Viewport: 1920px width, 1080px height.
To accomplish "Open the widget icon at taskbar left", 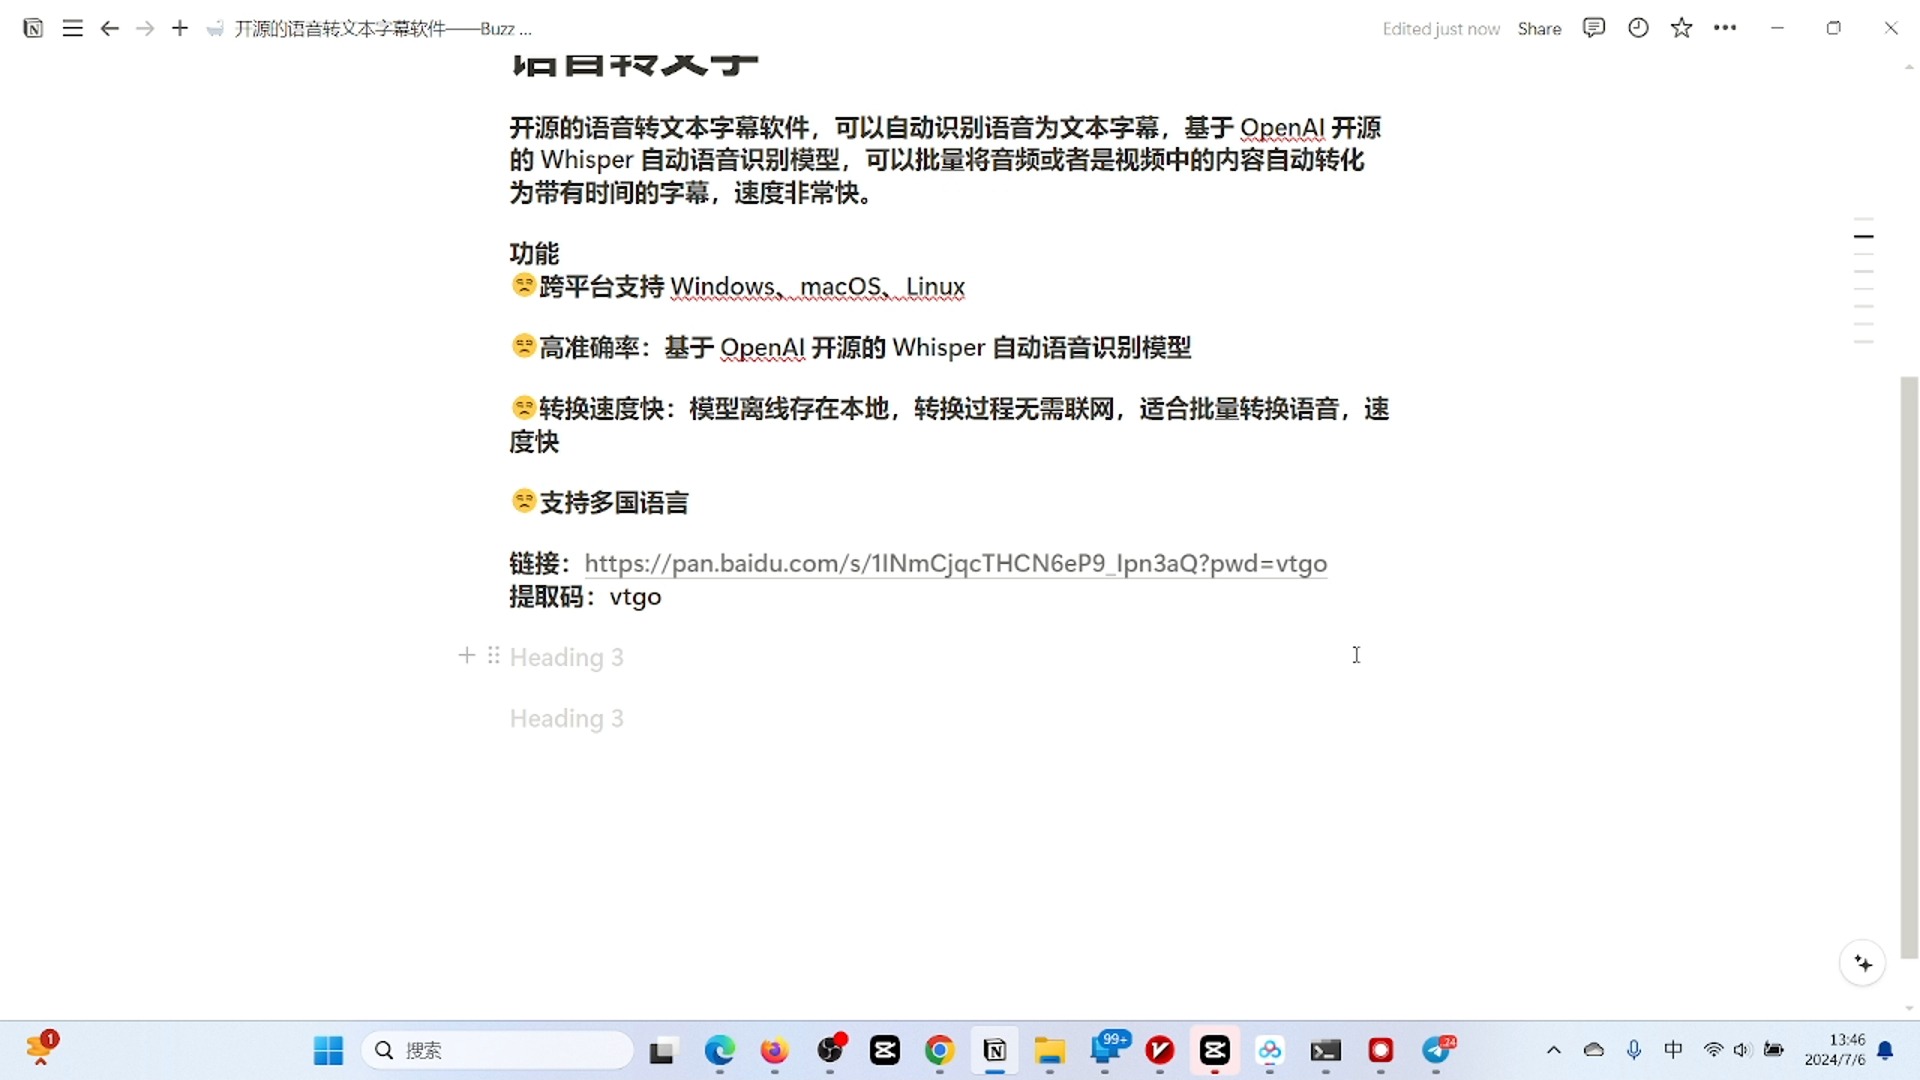I will tap(42, 1048).
